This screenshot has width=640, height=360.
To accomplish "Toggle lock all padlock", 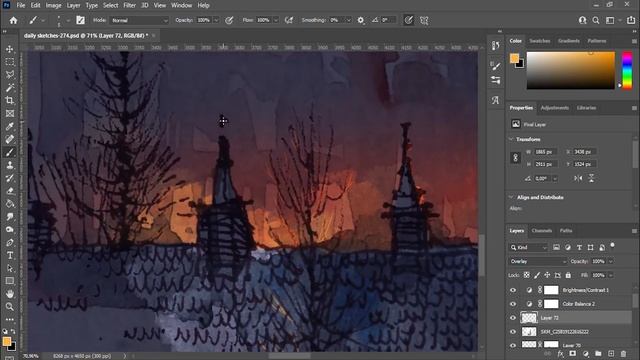I will coord(568,275).
